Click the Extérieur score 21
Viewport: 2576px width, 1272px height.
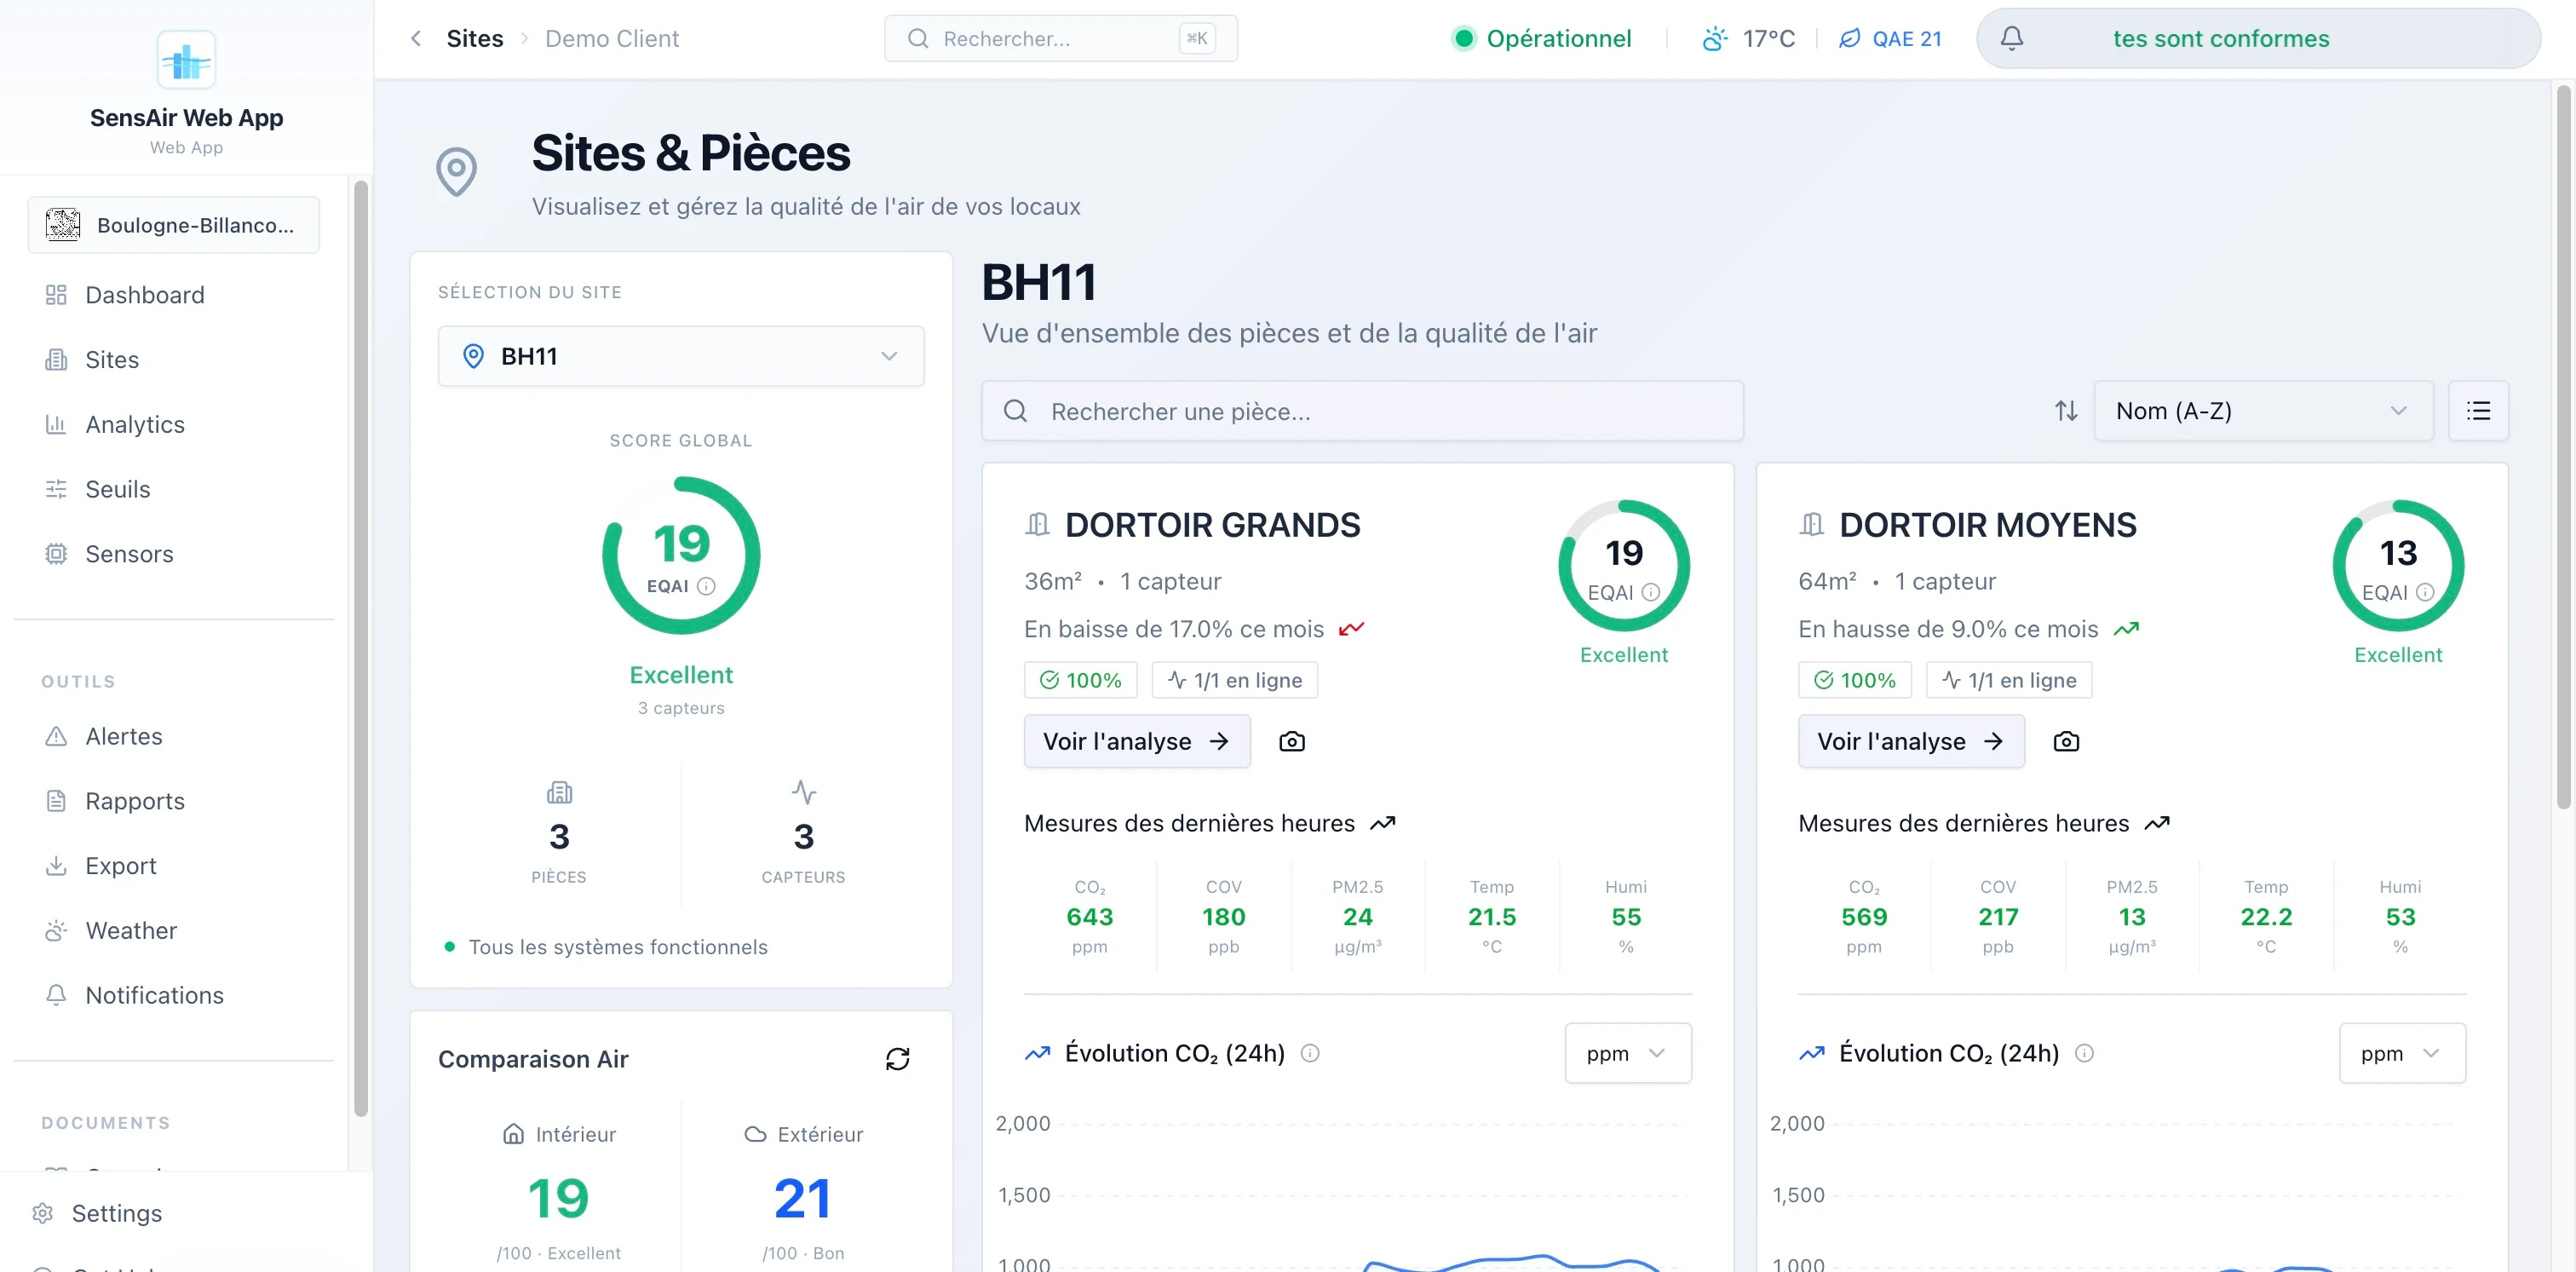point(803,1199)
